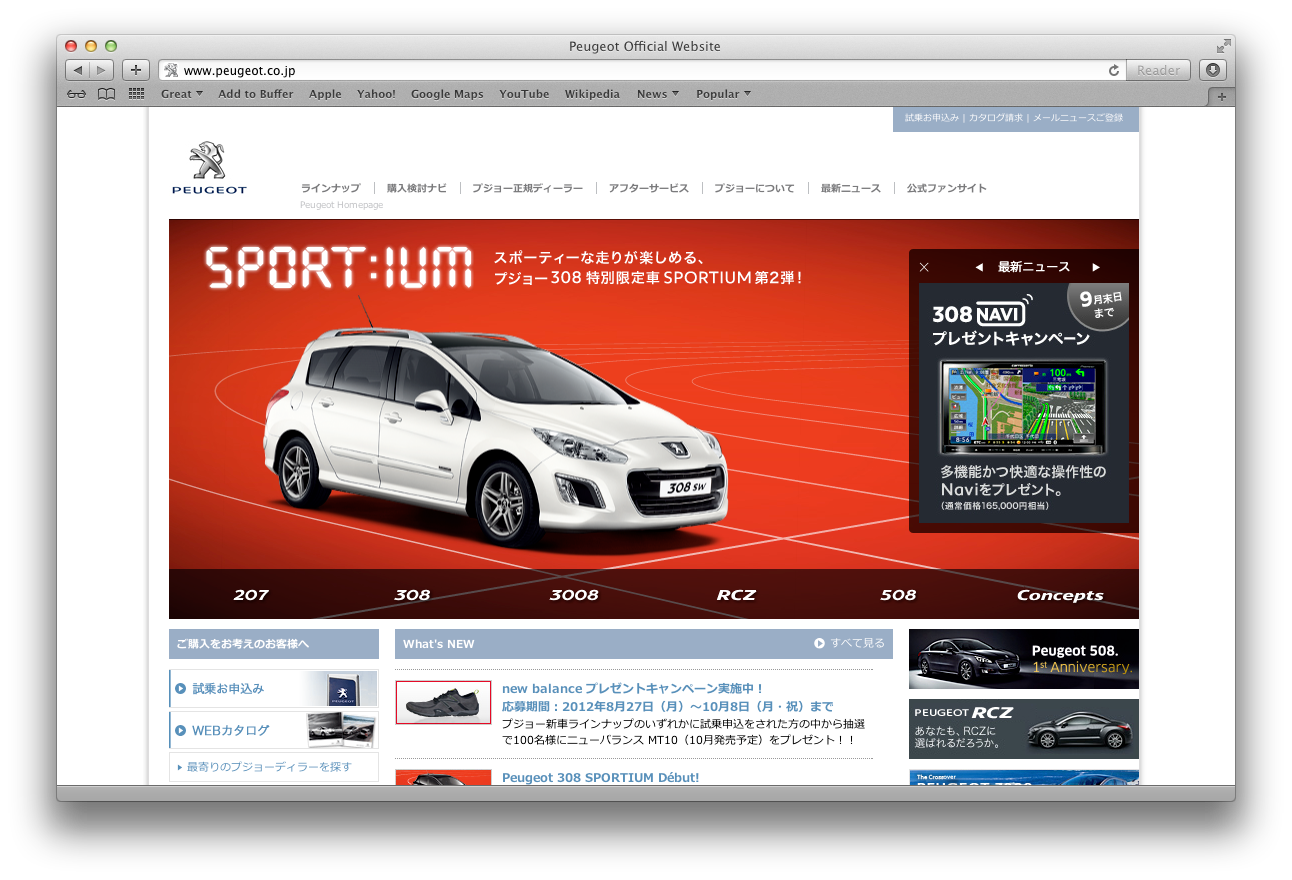Click the すべて見る link text
The image size is (1292, 880).
[x=858, y=644]
